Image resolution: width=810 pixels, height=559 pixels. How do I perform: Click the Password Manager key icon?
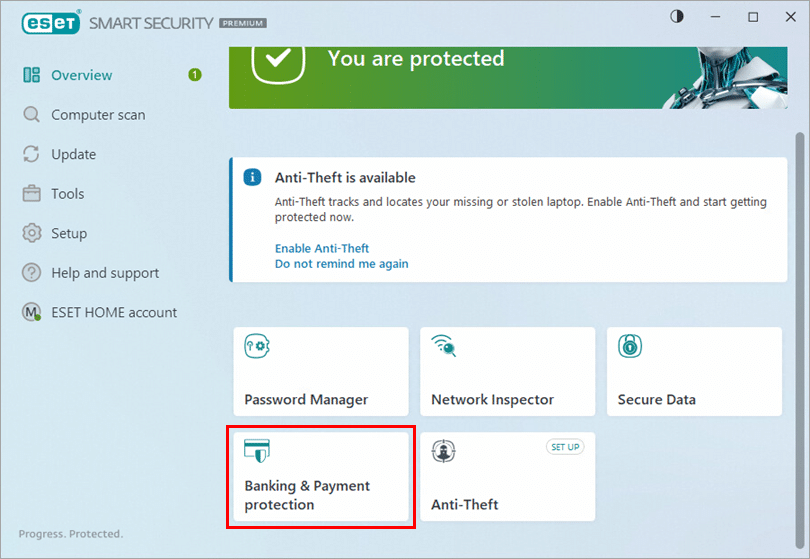click(x=257, y=346)
